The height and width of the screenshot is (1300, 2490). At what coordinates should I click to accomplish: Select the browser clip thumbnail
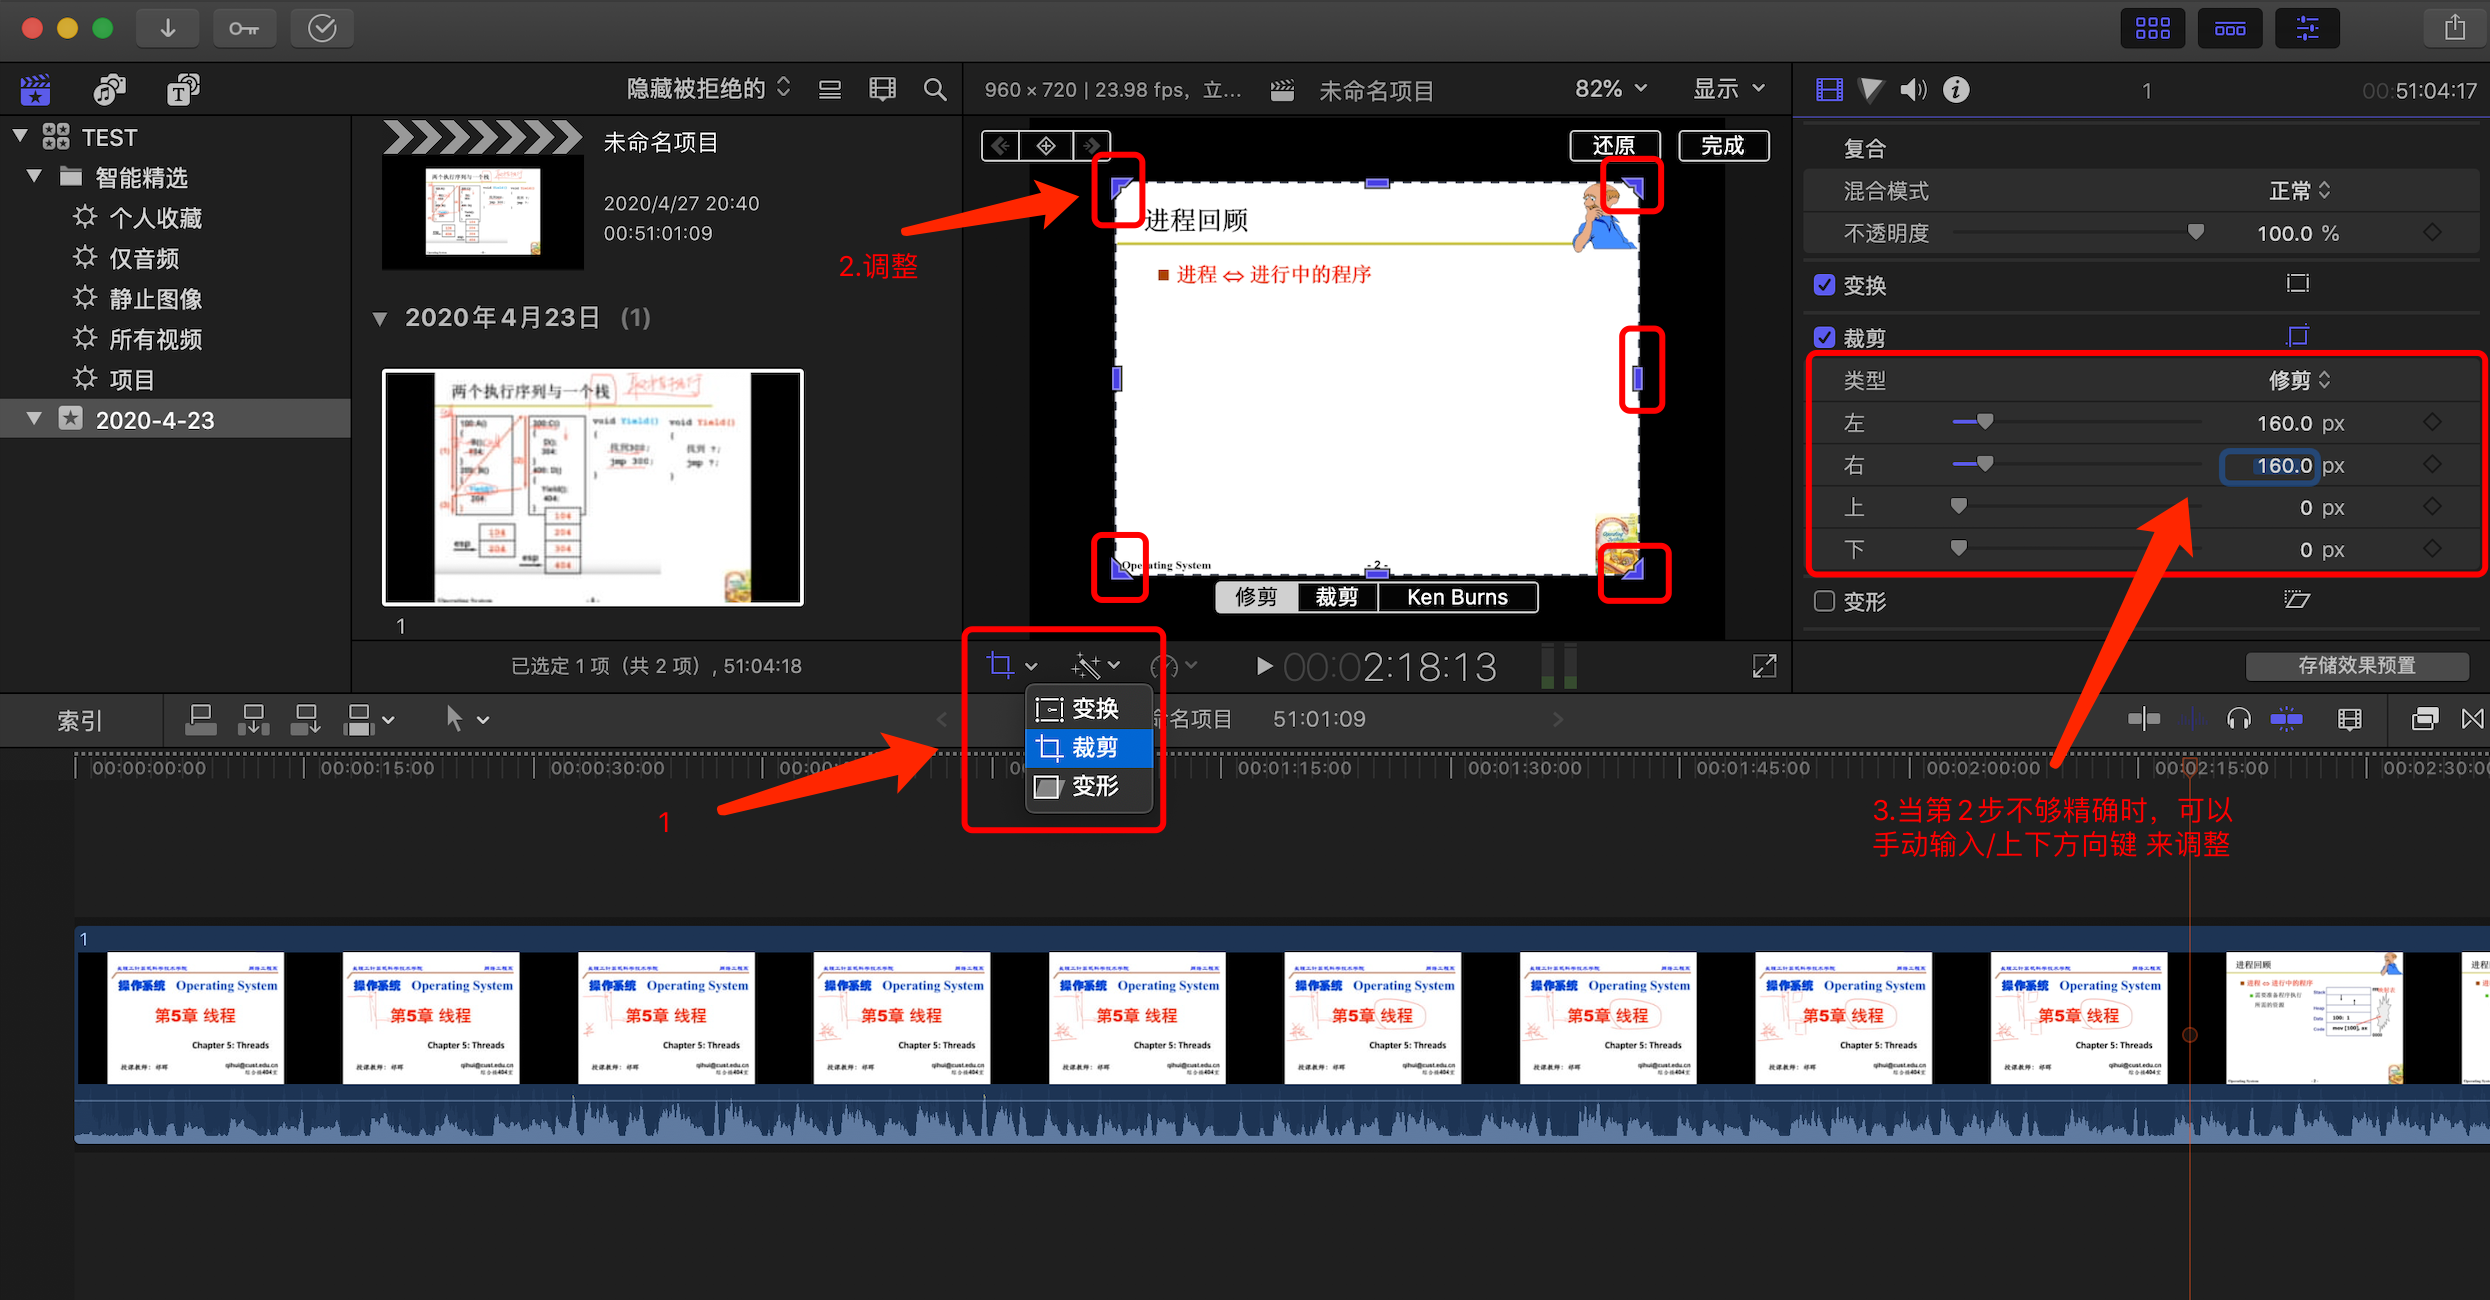point(593,487)
